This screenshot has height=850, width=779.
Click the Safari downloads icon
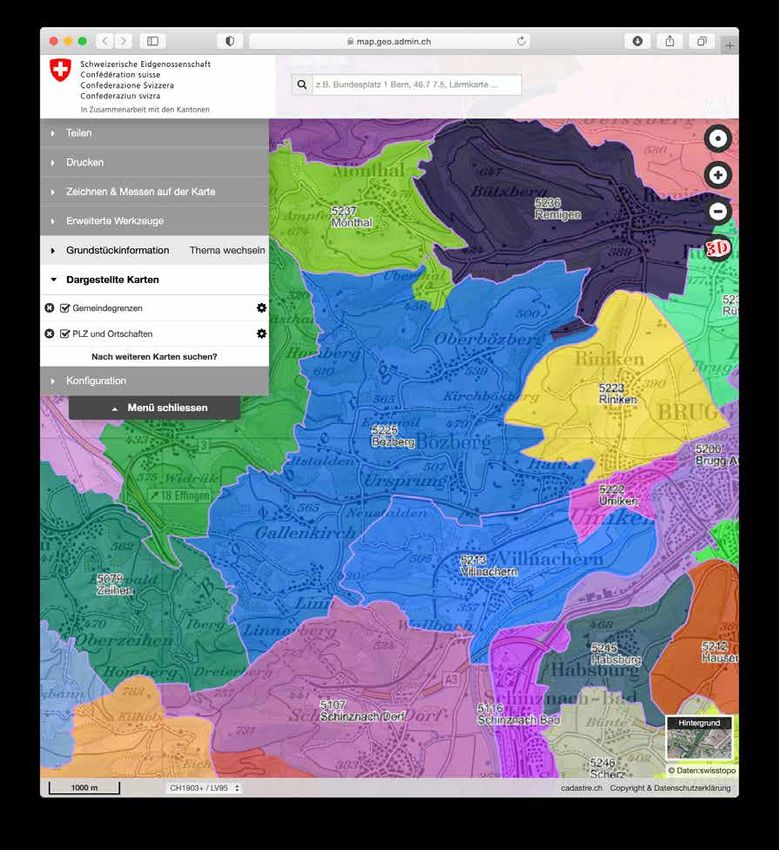(x=637, y=41)
